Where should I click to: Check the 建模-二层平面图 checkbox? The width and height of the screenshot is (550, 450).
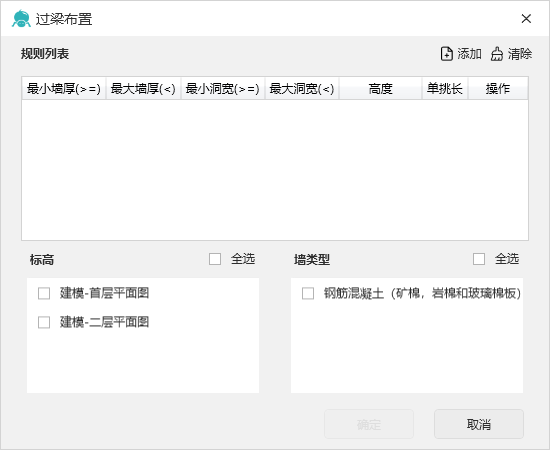44,322
